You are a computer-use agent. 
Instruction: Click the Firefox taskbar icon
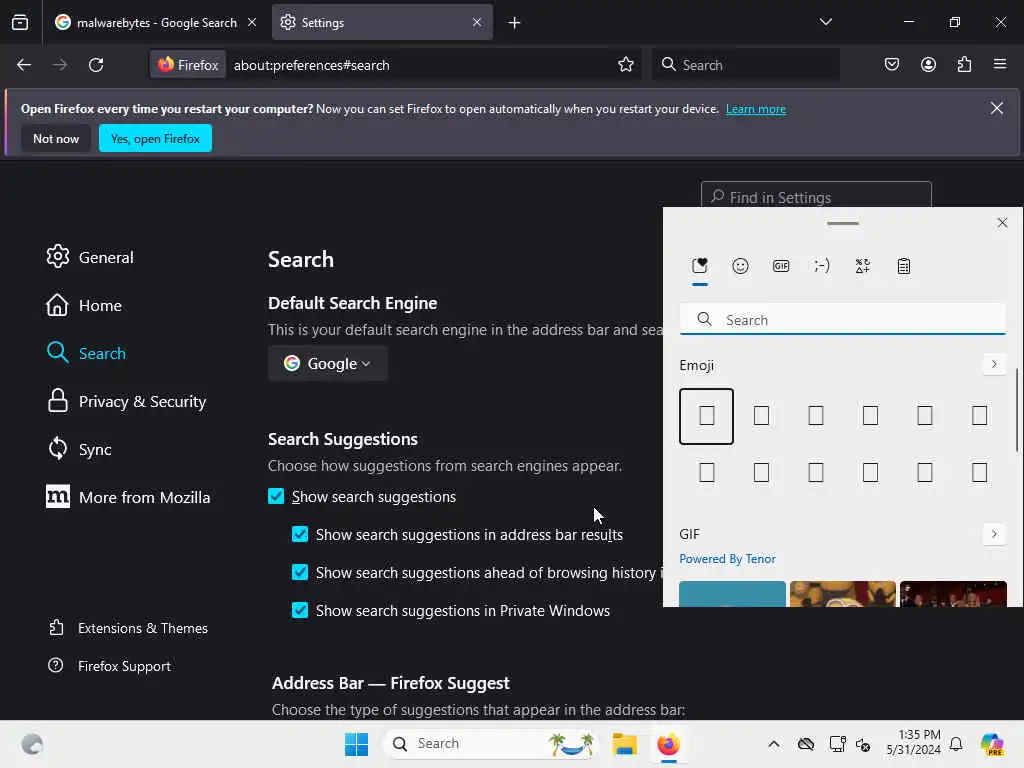click(668, 744)
